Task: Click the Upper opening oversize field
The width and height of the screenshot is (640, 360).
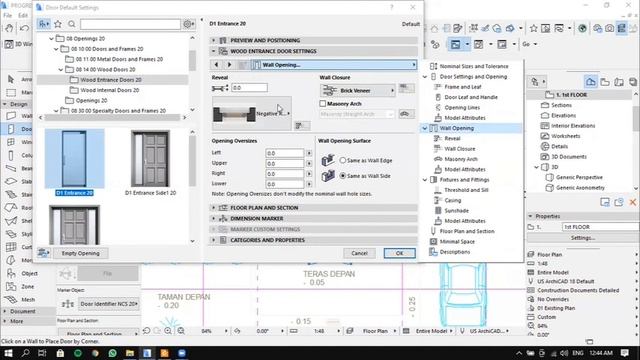Action: pos(284,163)
